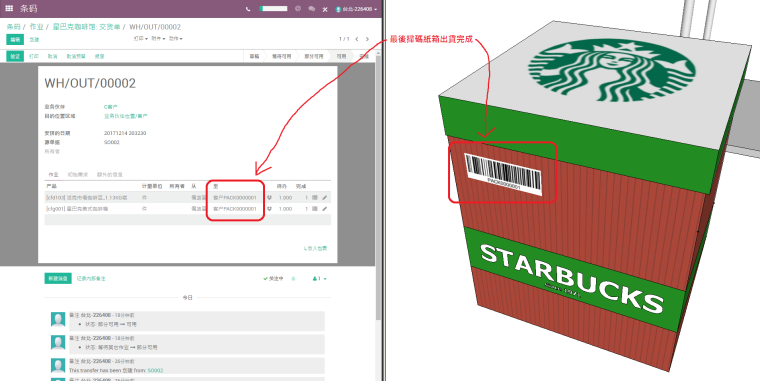This screenshot has height=381, width=760.
Task: Click the phone call icon in top bar
Action: point(248,9)
